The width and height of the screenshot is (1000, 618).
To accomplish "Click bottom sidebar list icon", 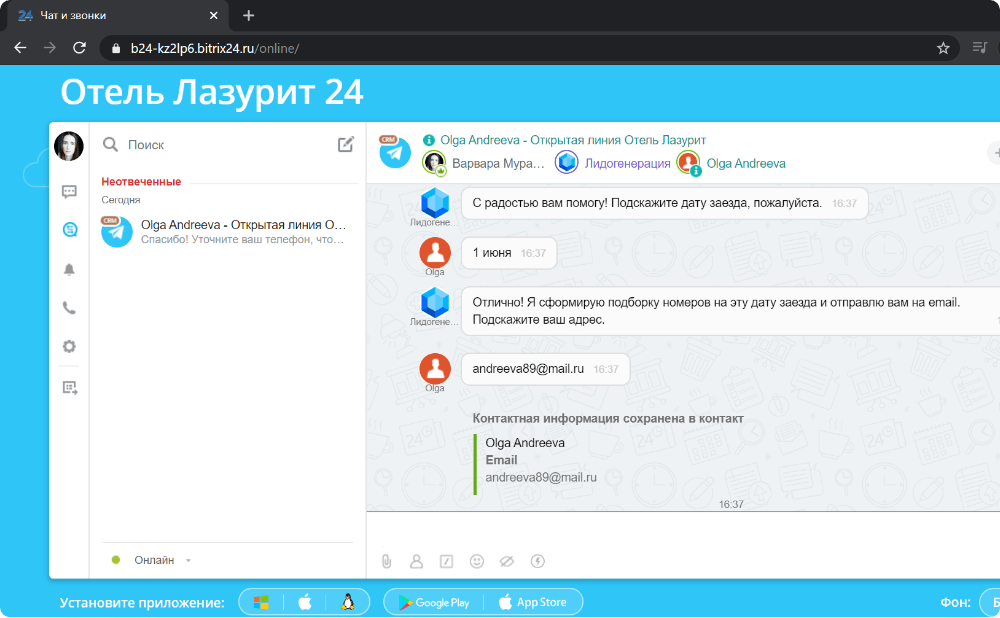I will tap(70, 387).
